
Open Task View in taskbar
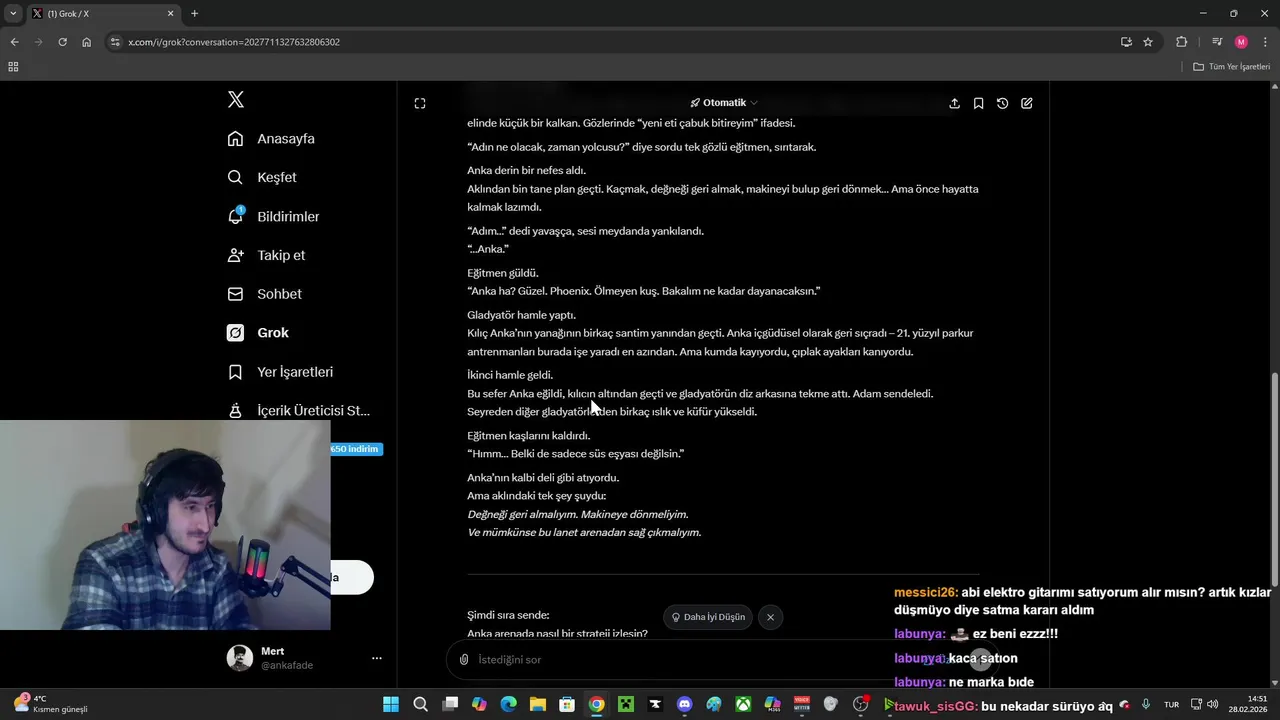click(450, 705)
